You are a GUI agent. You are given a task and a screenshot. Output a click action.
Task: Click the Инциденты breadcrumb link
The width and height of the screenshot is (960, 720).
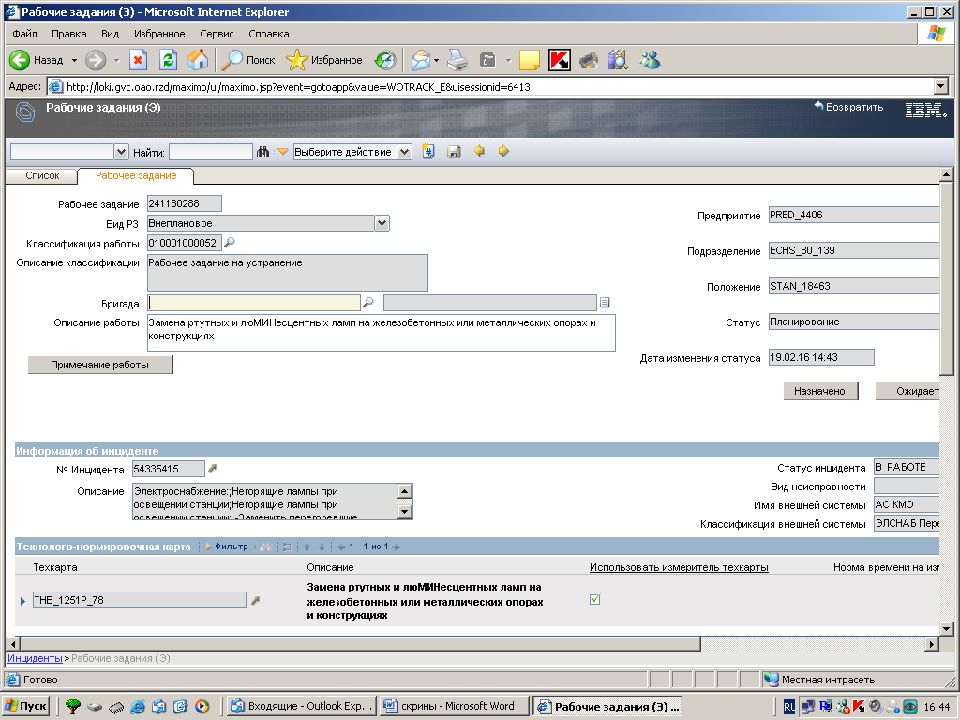pos(34,659)
